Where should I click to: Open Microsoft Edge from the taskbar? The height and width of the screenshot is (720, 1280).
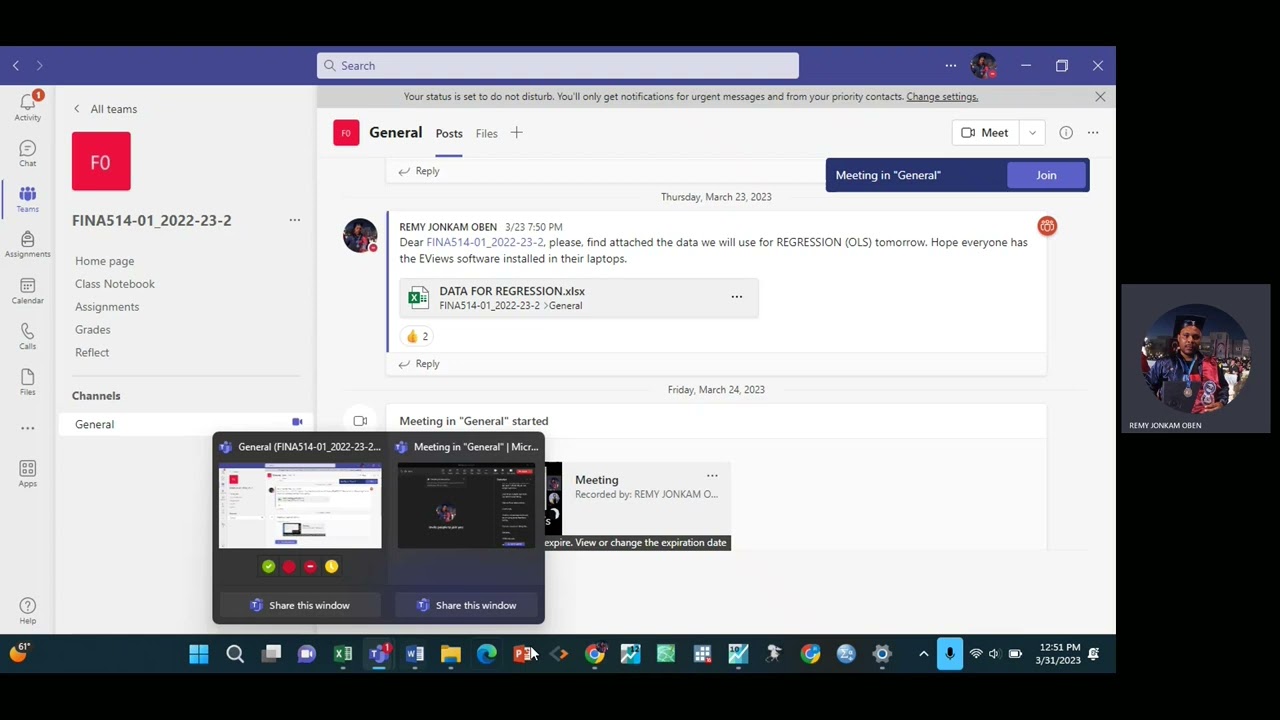pos(487,654)
